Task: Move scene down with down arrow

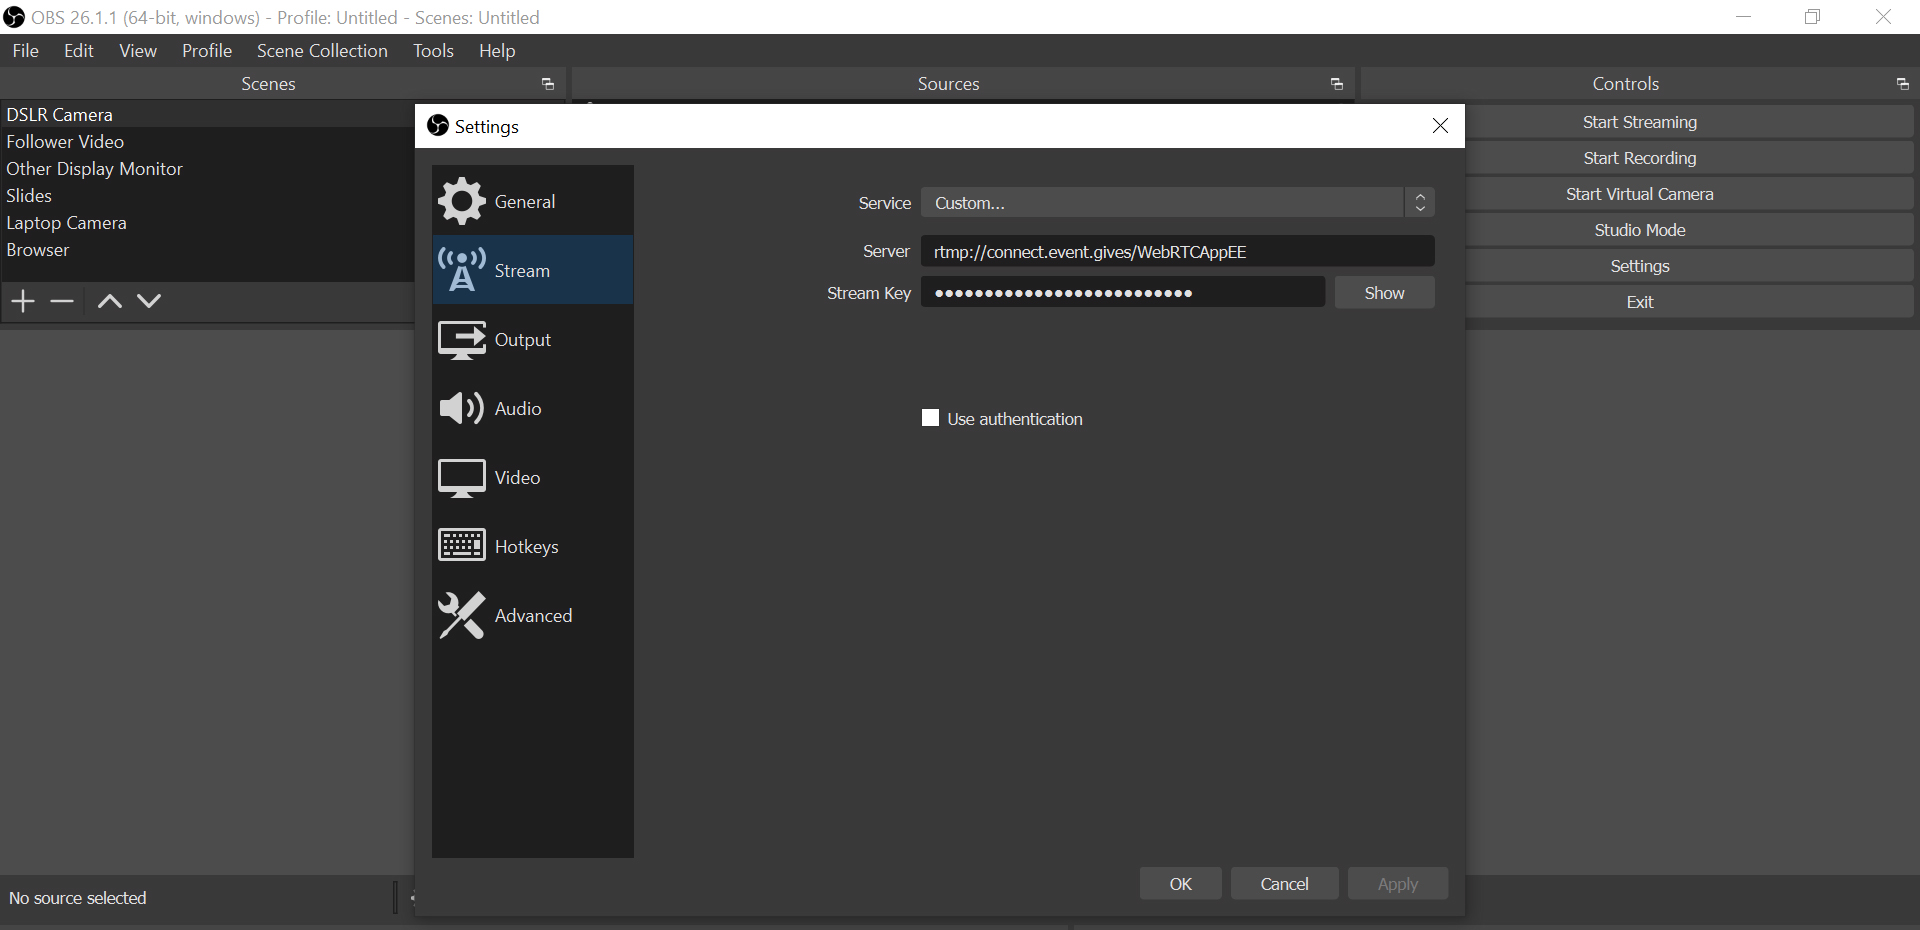Action: 149,301
